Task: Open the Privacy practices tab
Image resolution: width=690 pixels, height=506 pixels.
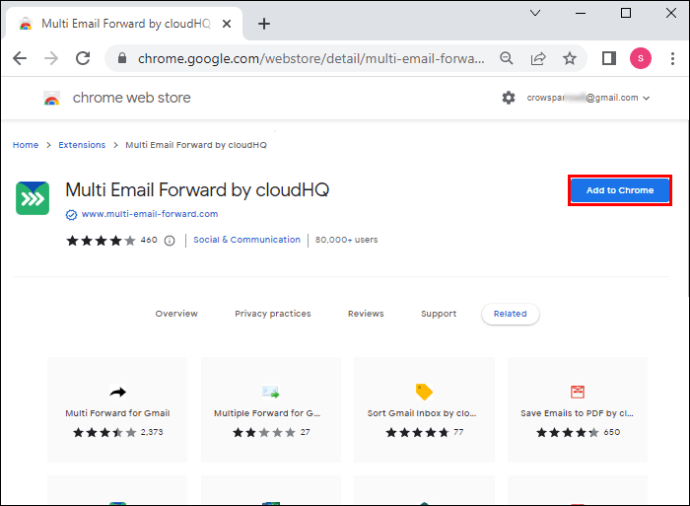Action: click(272, 314)
